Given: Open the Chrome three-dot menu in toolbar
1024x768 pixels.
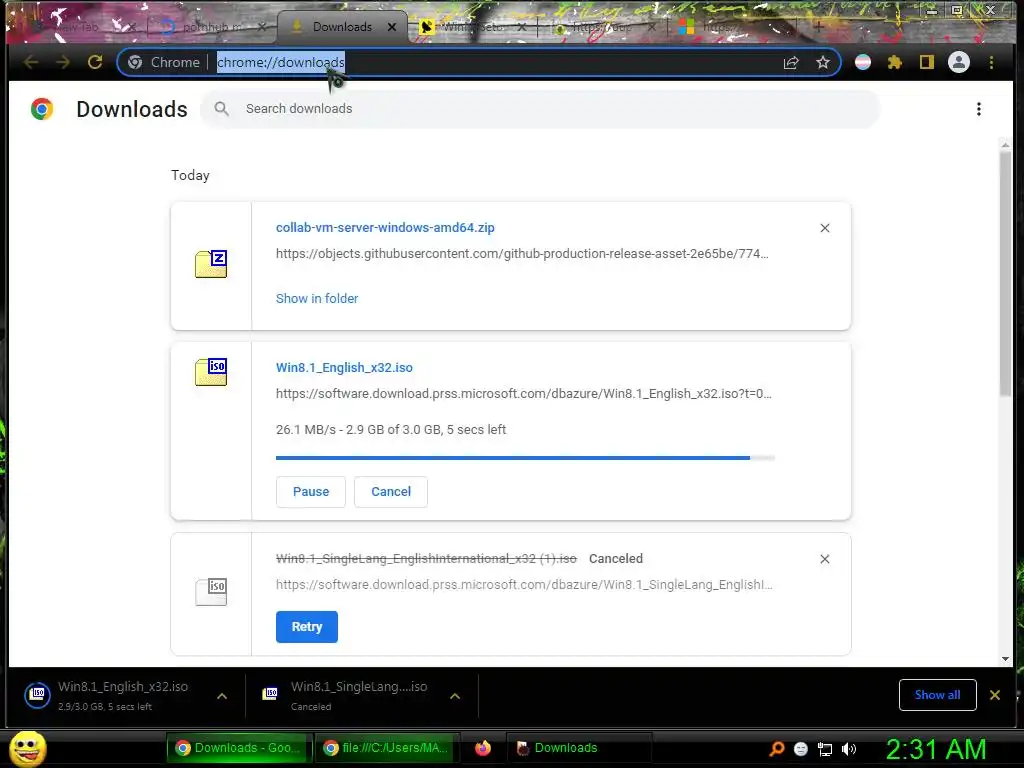Looking at the screenshot, I should [x=991, y=62].
